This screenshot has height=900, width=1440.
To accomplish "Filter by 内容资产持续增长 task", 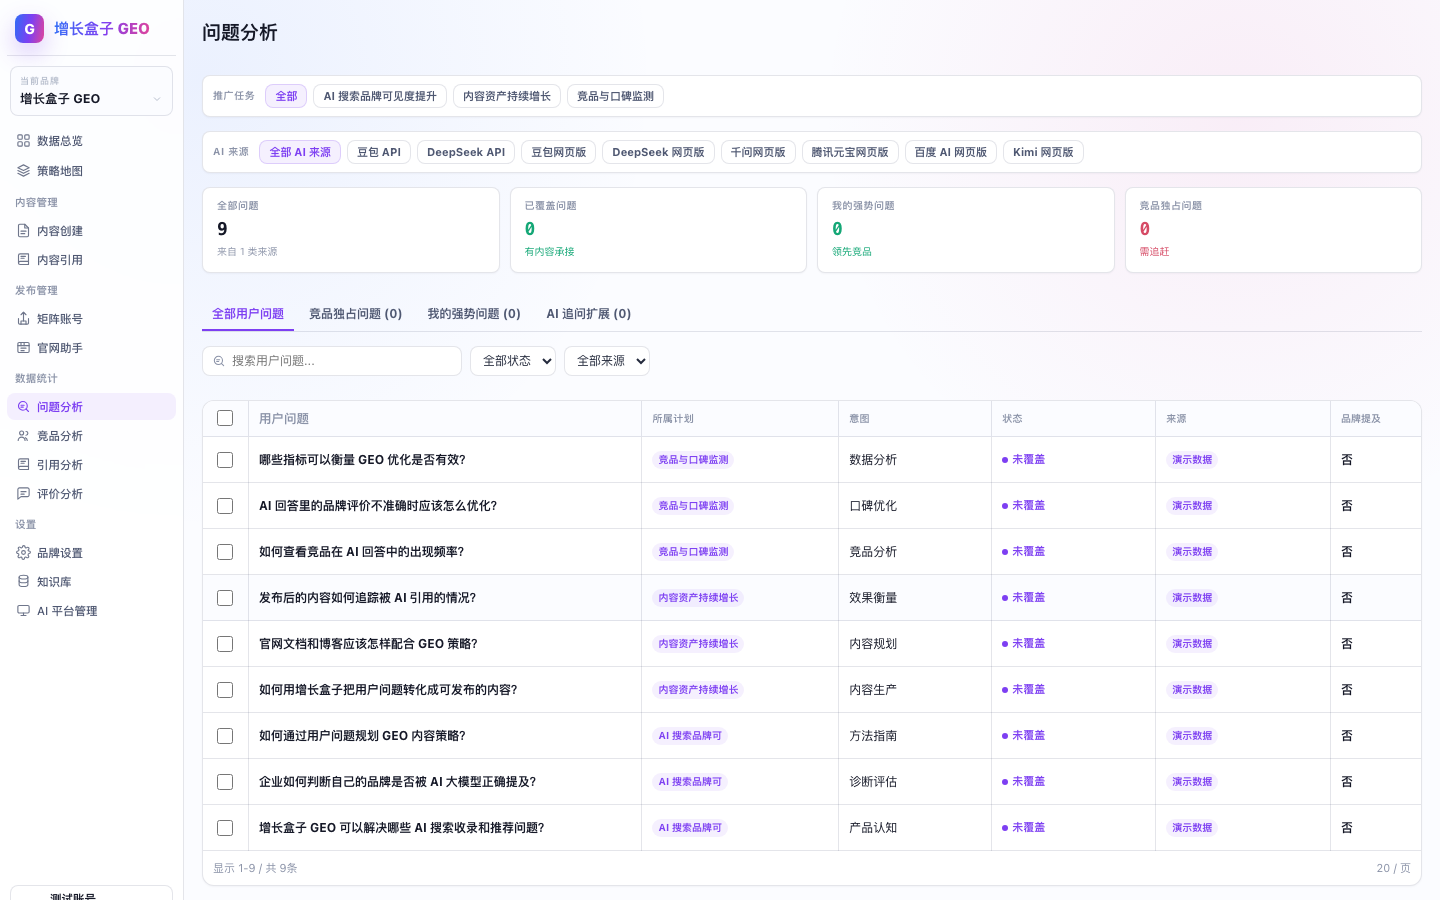I will (507, 96).
